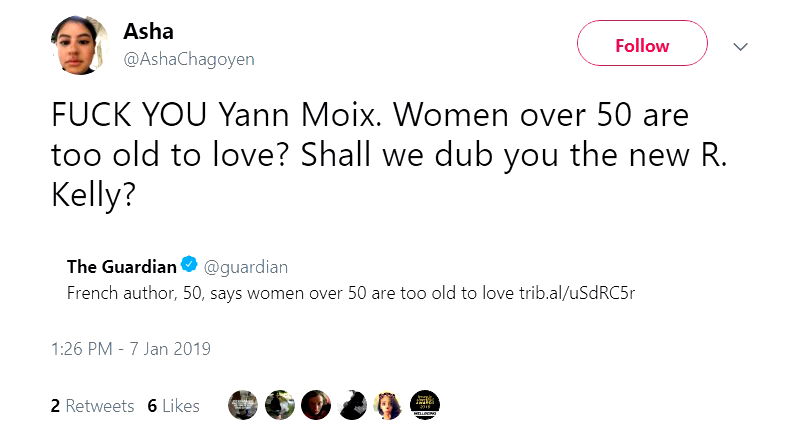The height and width of the screenshot is (433, 800).
Task: Open the last liker avatar with black awards logo
Action: tap(425, 404)
